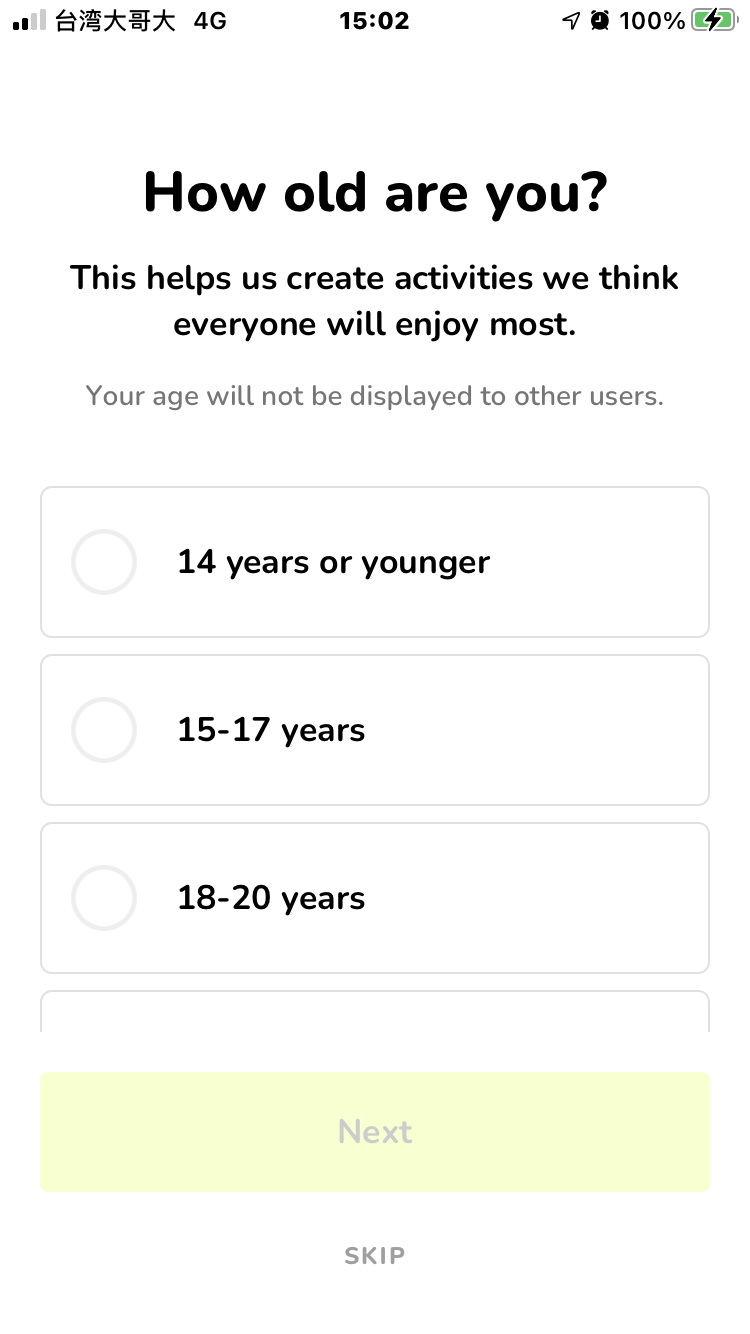Tap the alarm clock status icon
Screen dimensions: 750x1334
point(600,20)
